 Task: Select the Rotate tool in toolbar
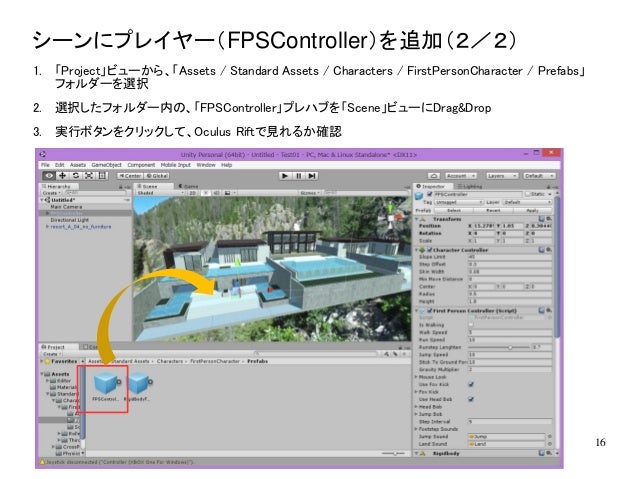(x=76, y=175)
